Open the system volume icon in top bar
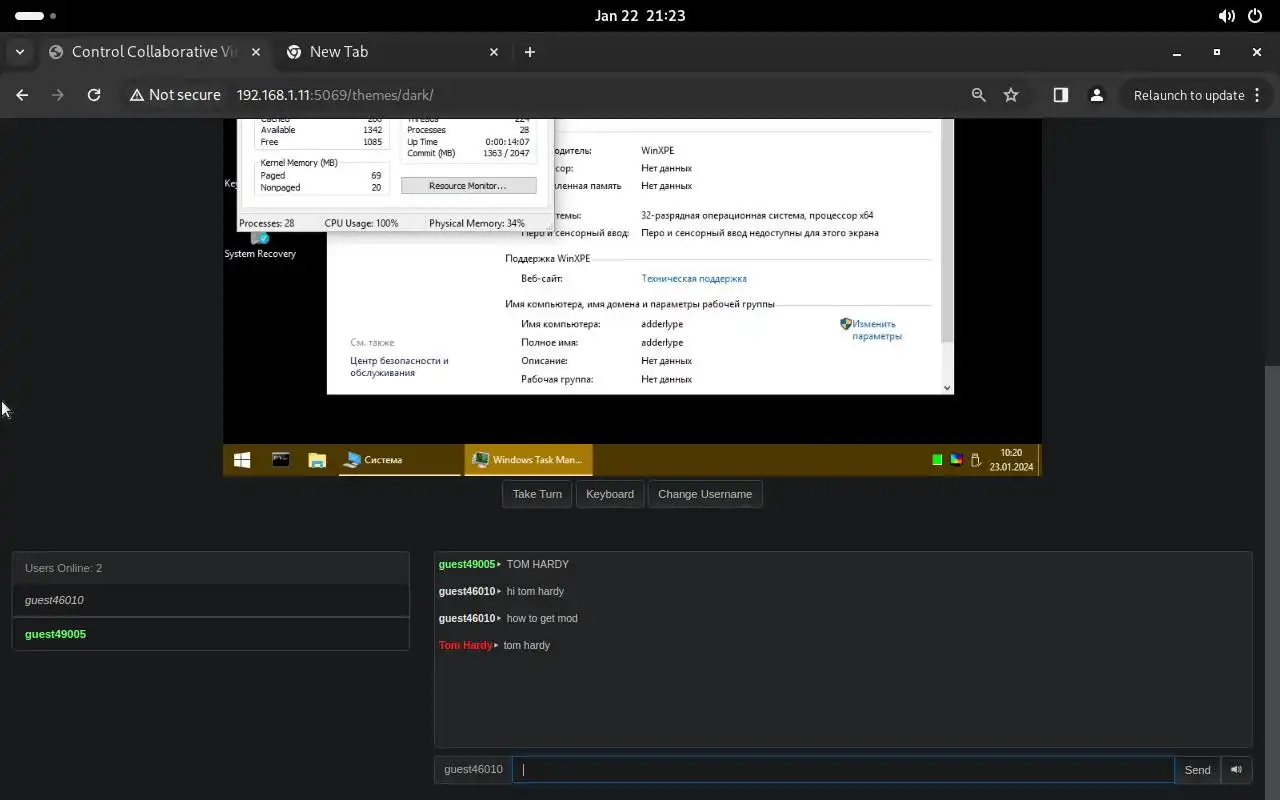Viewport: 1280px width, 800px height. 1226,16
